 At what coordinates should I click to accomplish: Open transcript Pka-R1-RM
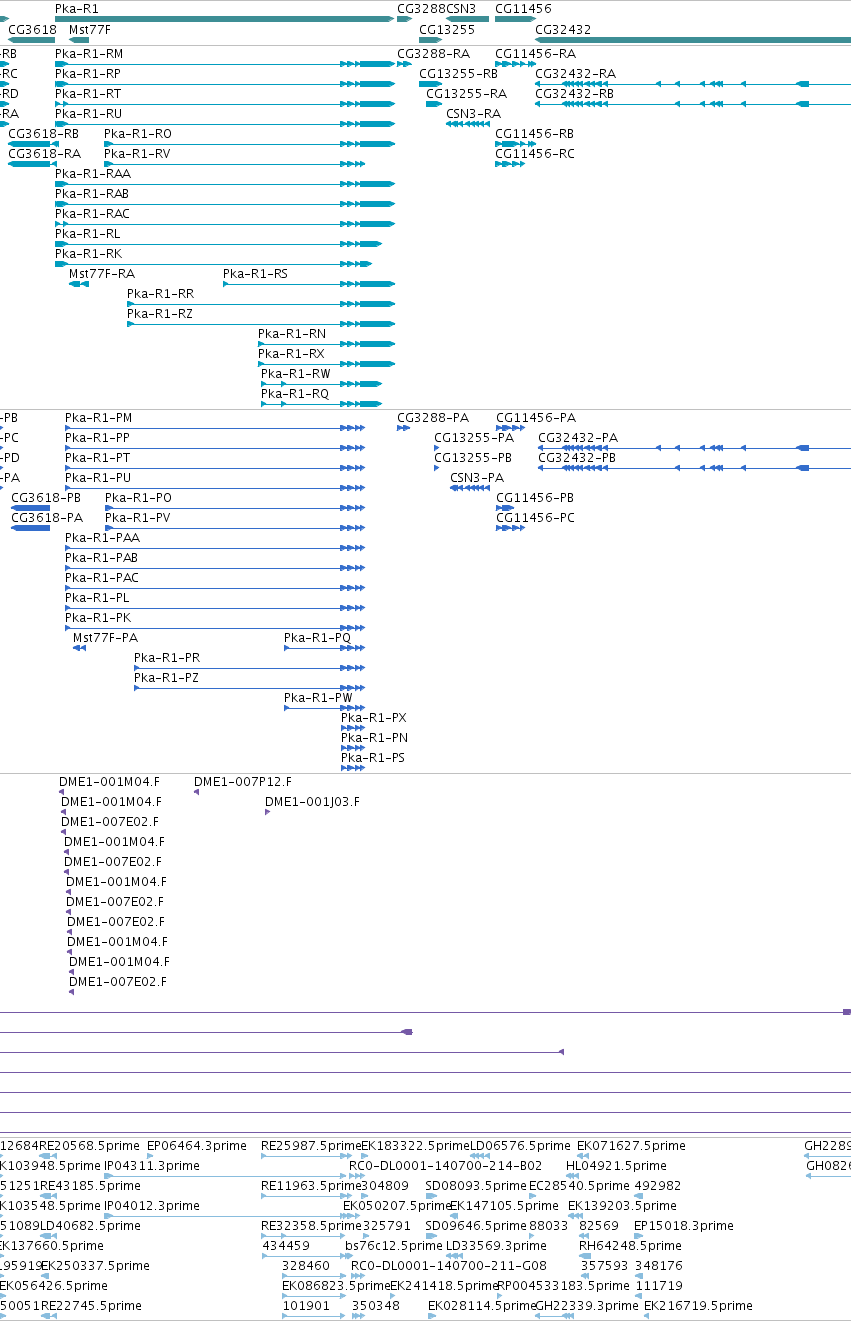pyautogui.click(x=89, y=54)
